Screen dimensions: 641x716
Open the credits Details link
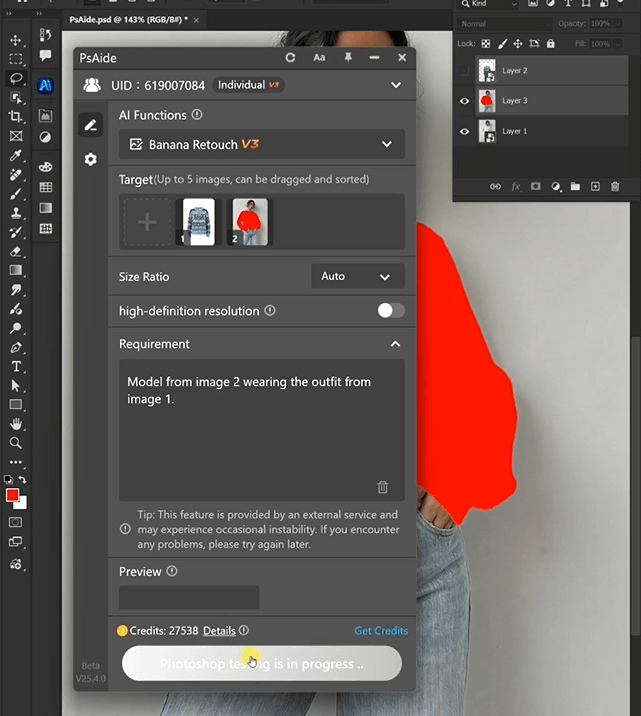pyautogui.click(x=219, y=631)
